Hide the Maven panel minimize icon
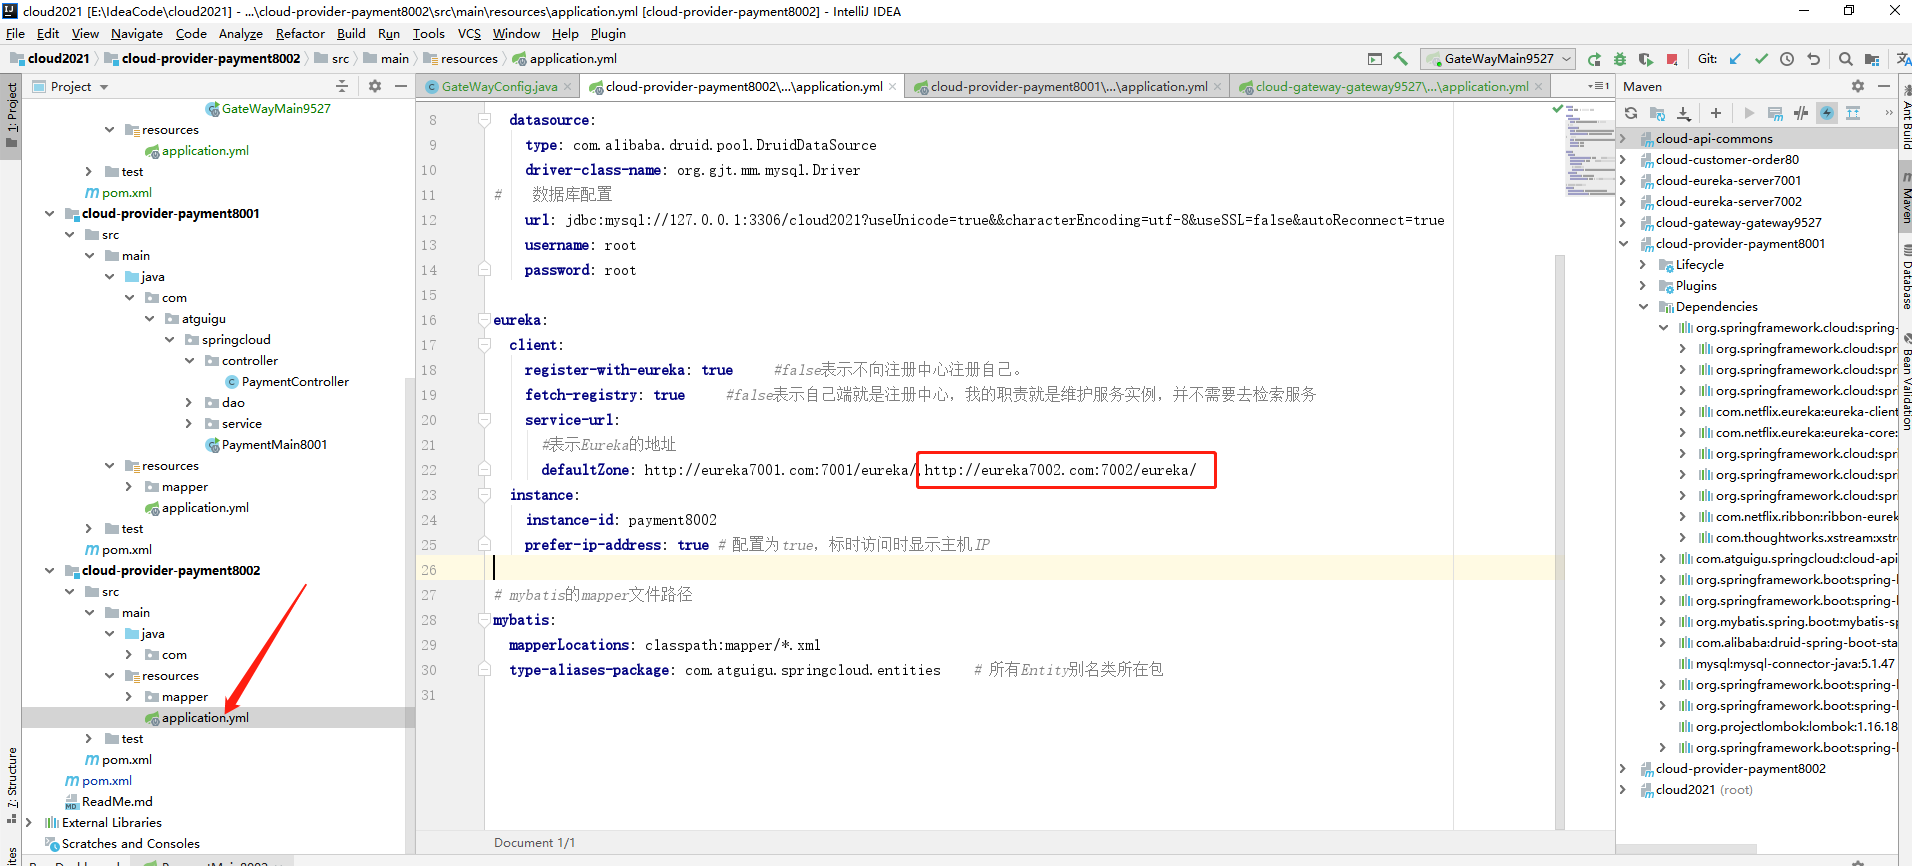Screen dimensions: 1912x866 [1884, 86]
